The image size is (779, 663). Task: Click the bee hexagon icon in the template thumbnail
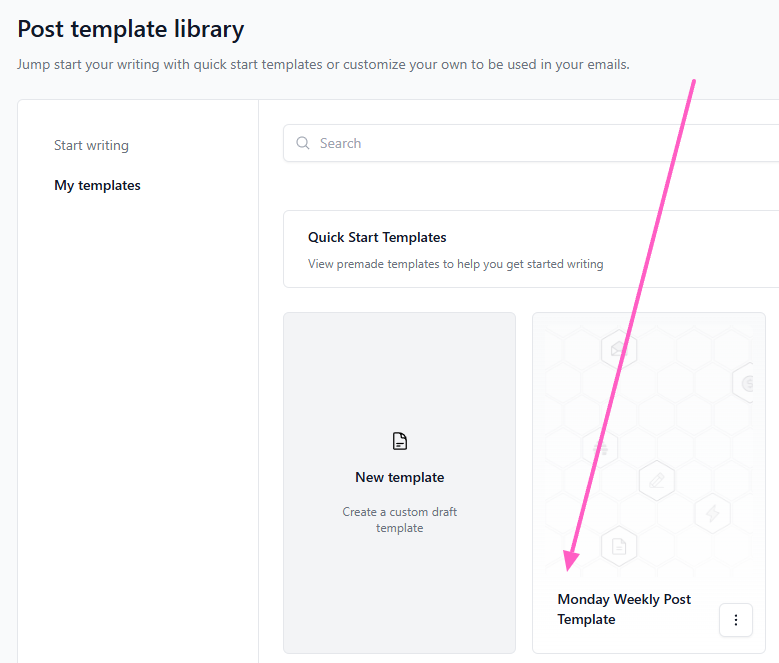600,448
